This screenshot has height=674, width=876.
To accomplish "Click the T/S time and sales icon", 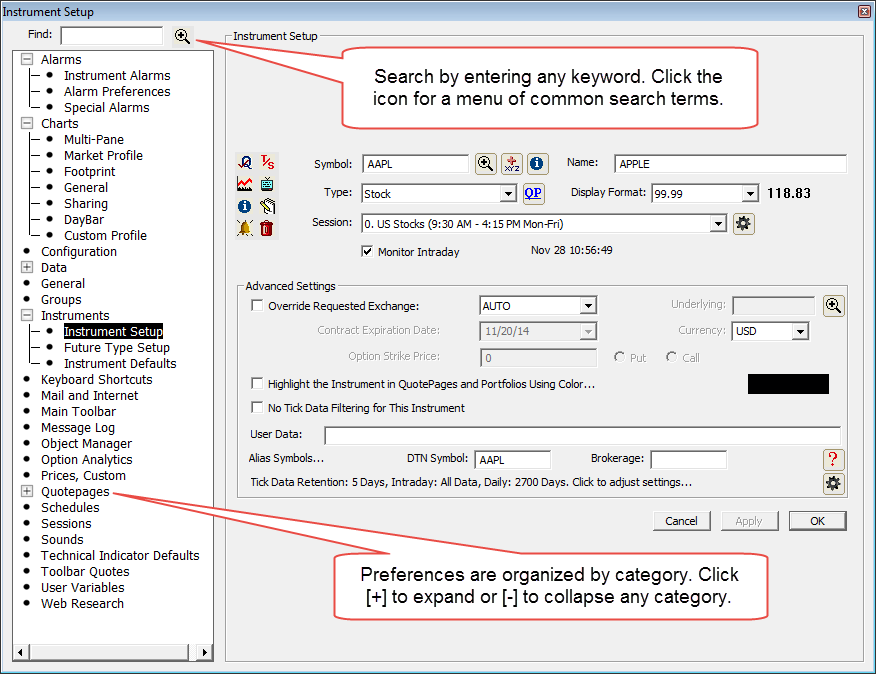I will [x=268, y=163].
